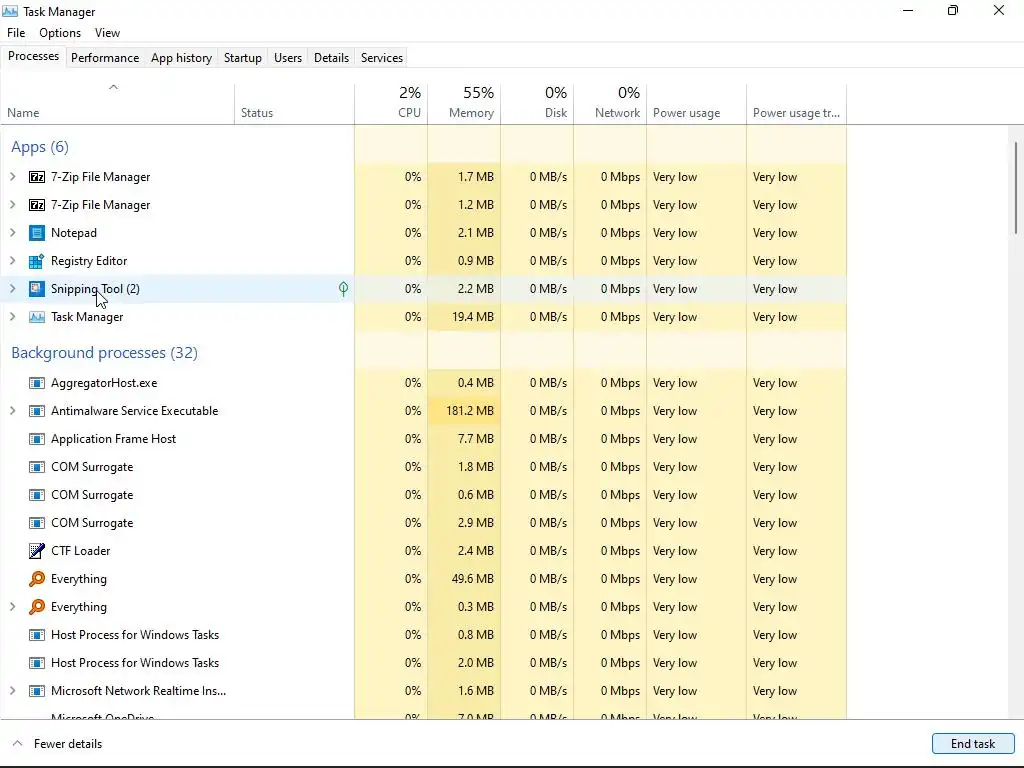Click the Host Process for Windows Tasks icon (0.8 MB)
1024x768 pixels.
point(37,635)
